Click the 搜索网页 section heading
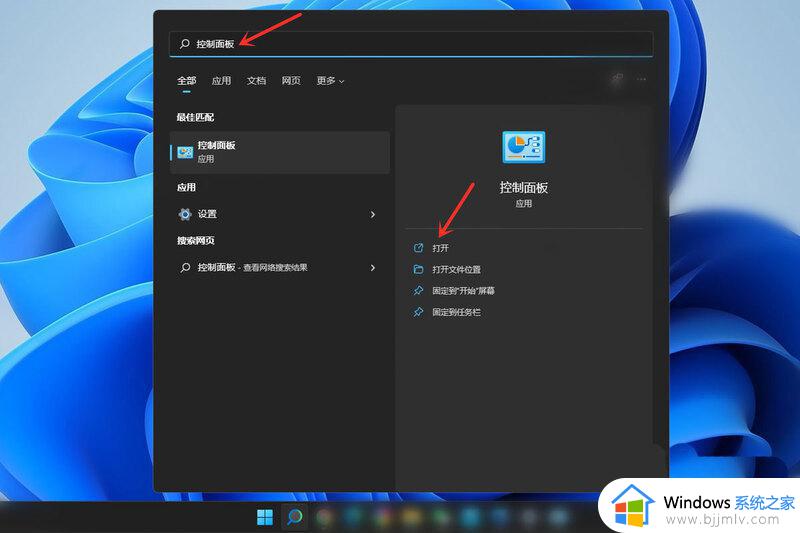The width and height of the screenshot is (800, 533). 195,241
